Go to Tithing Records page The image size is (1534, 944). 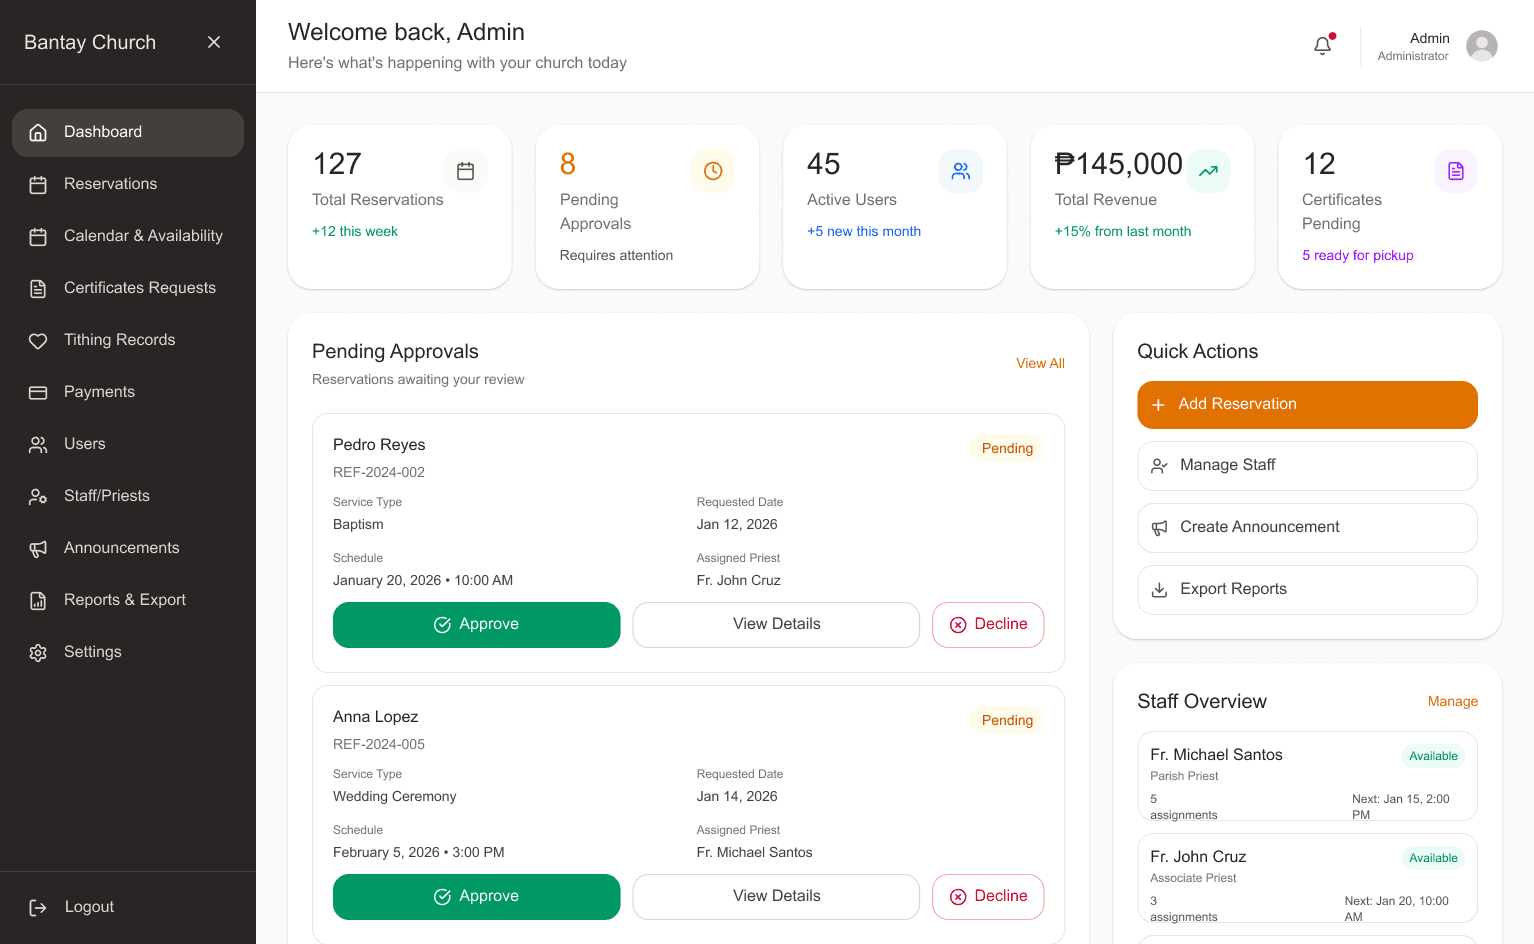point(119,340)
